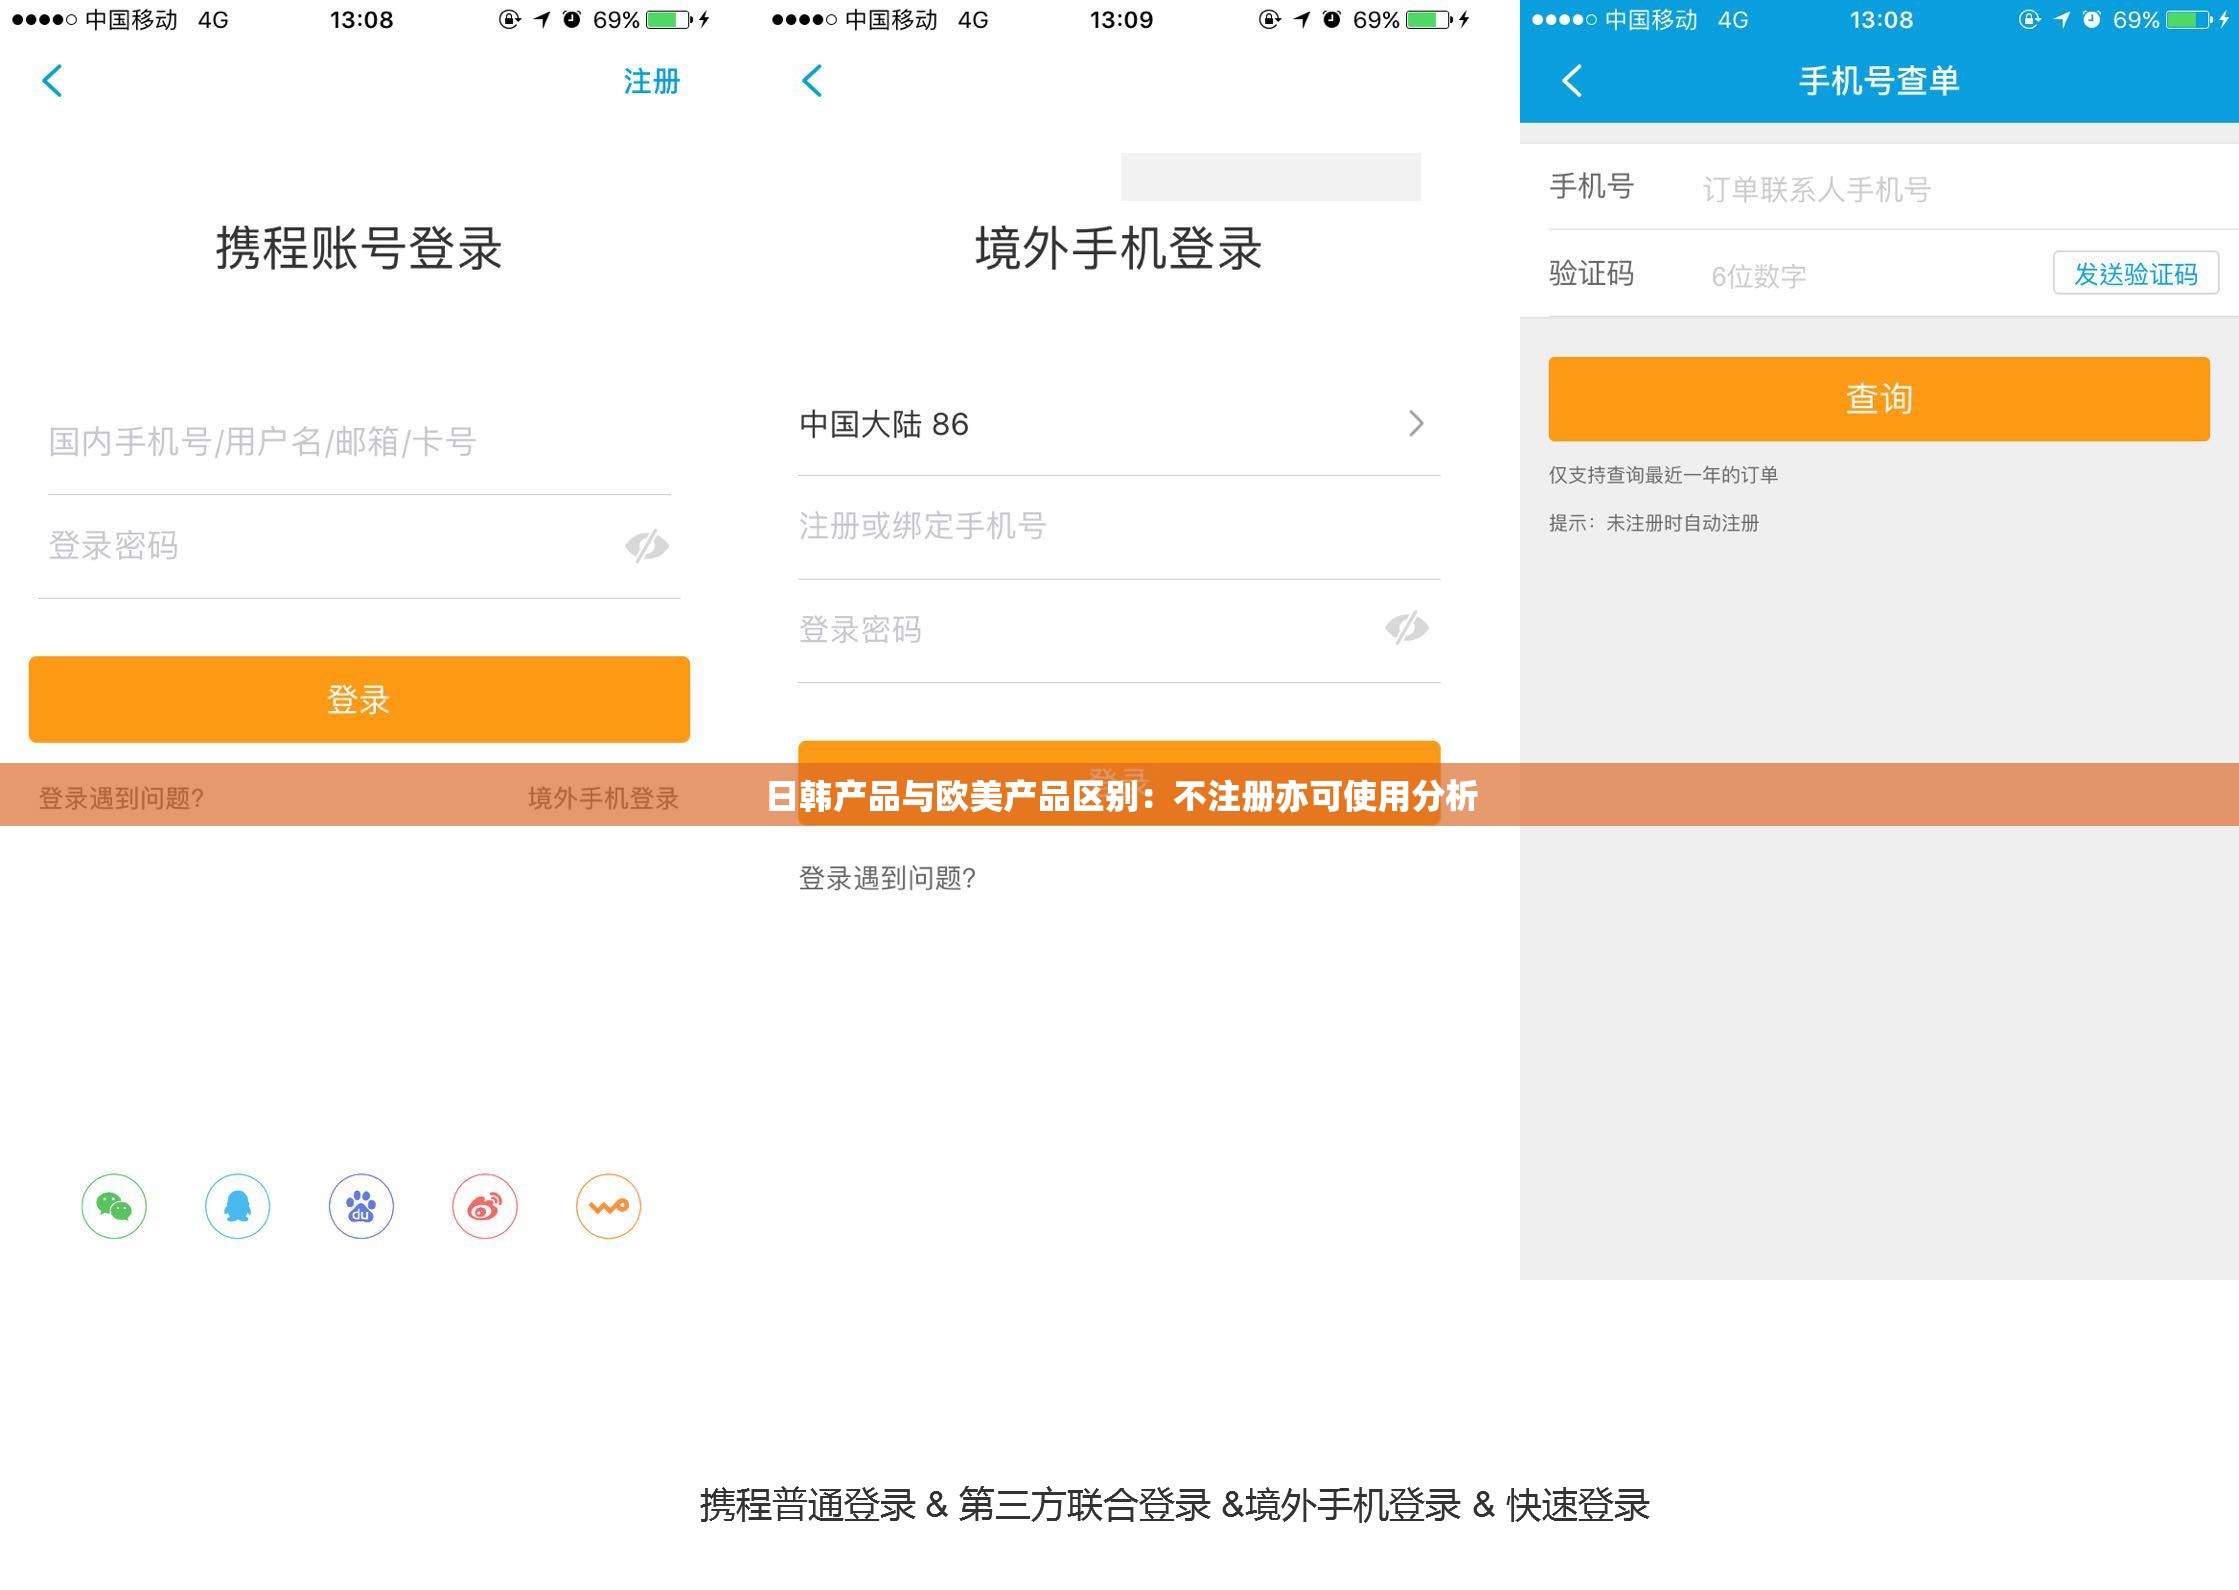Go back from Ctrip account login screen
This screenshot has height=1590, width=2239.
(x=53, y=81)
